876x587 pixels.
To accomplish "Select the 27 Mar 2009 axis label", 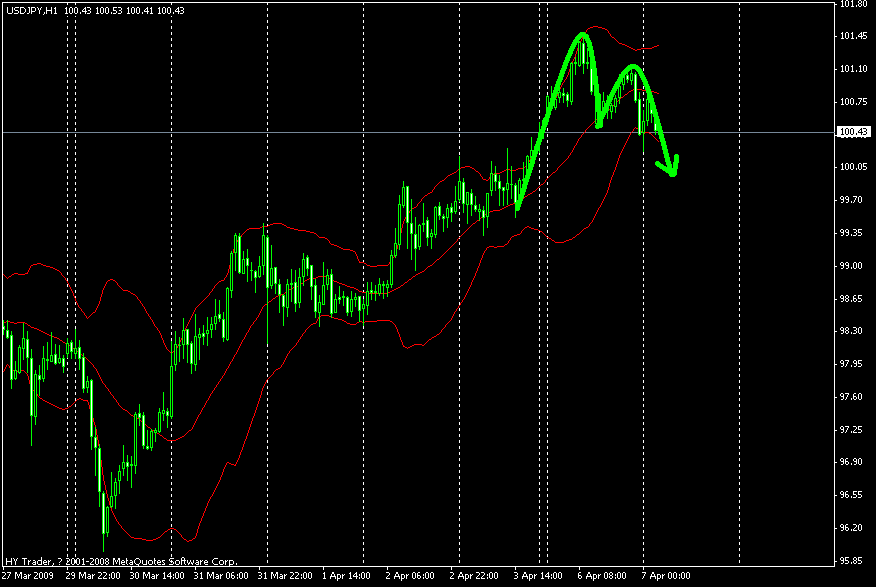I will [x=28, y=576].
